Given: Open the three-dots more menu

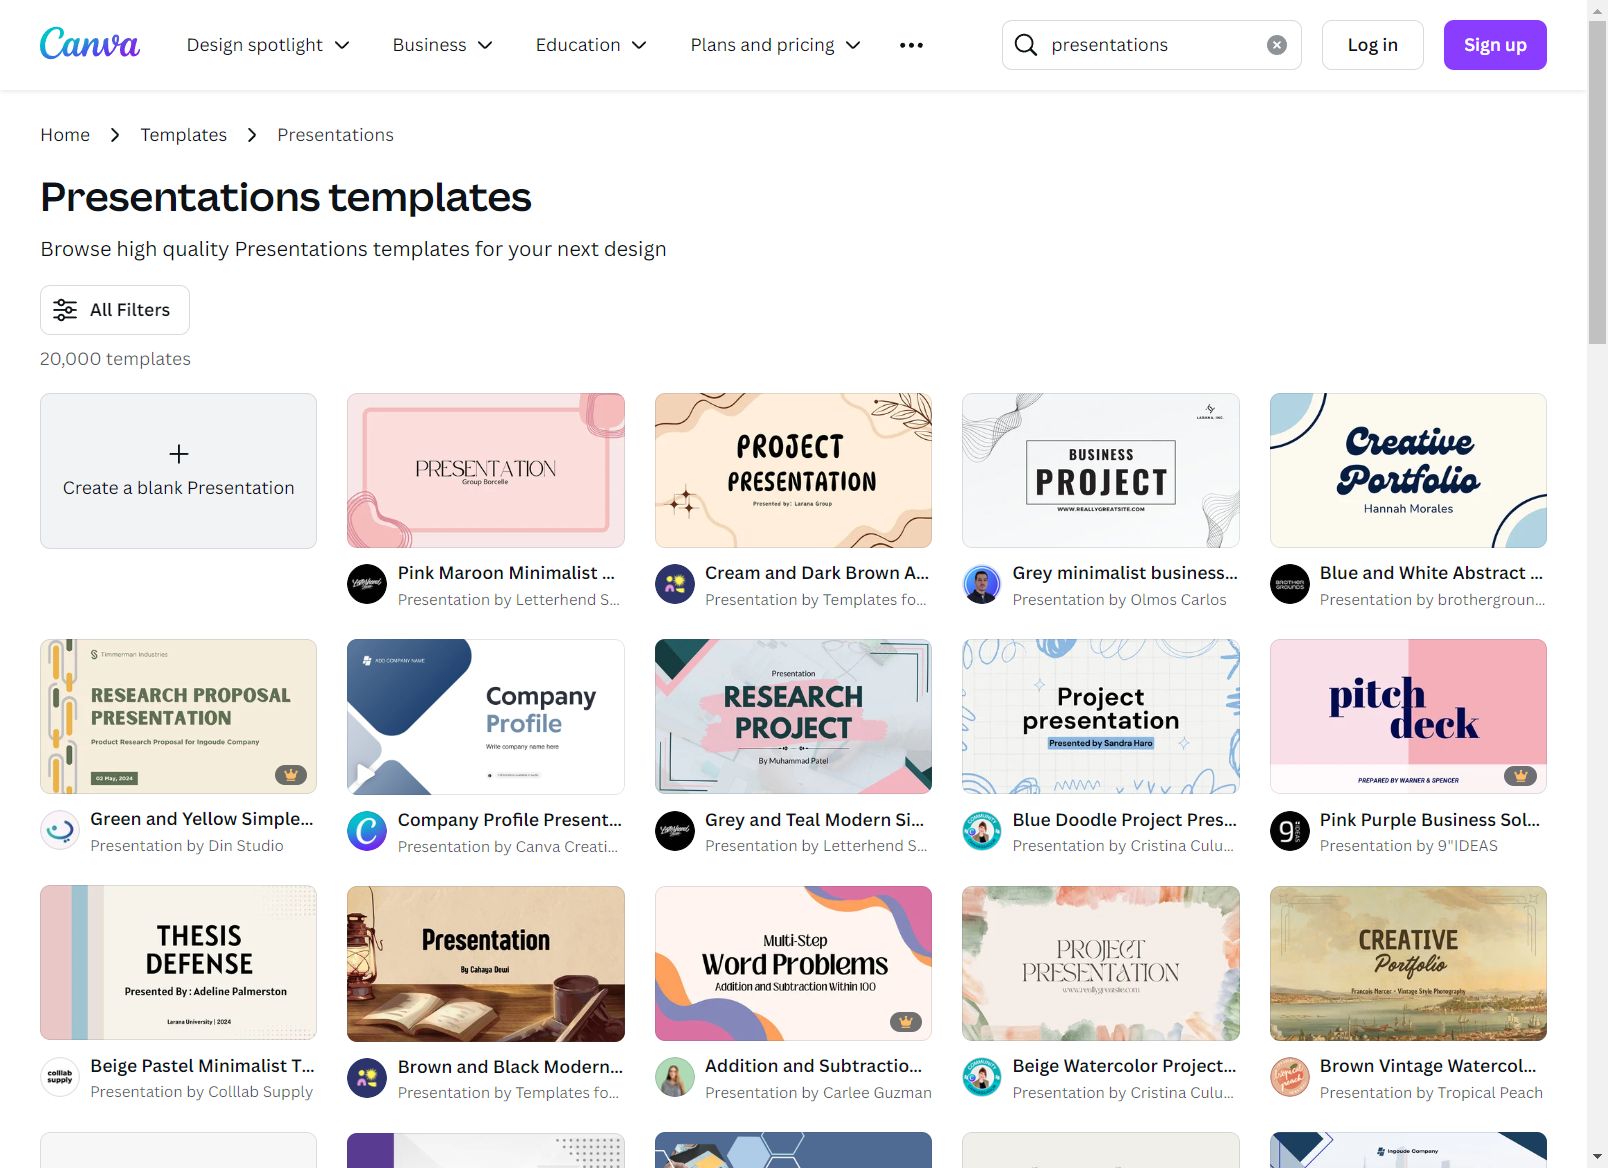Looking at the screenshot, I should 911,45.
